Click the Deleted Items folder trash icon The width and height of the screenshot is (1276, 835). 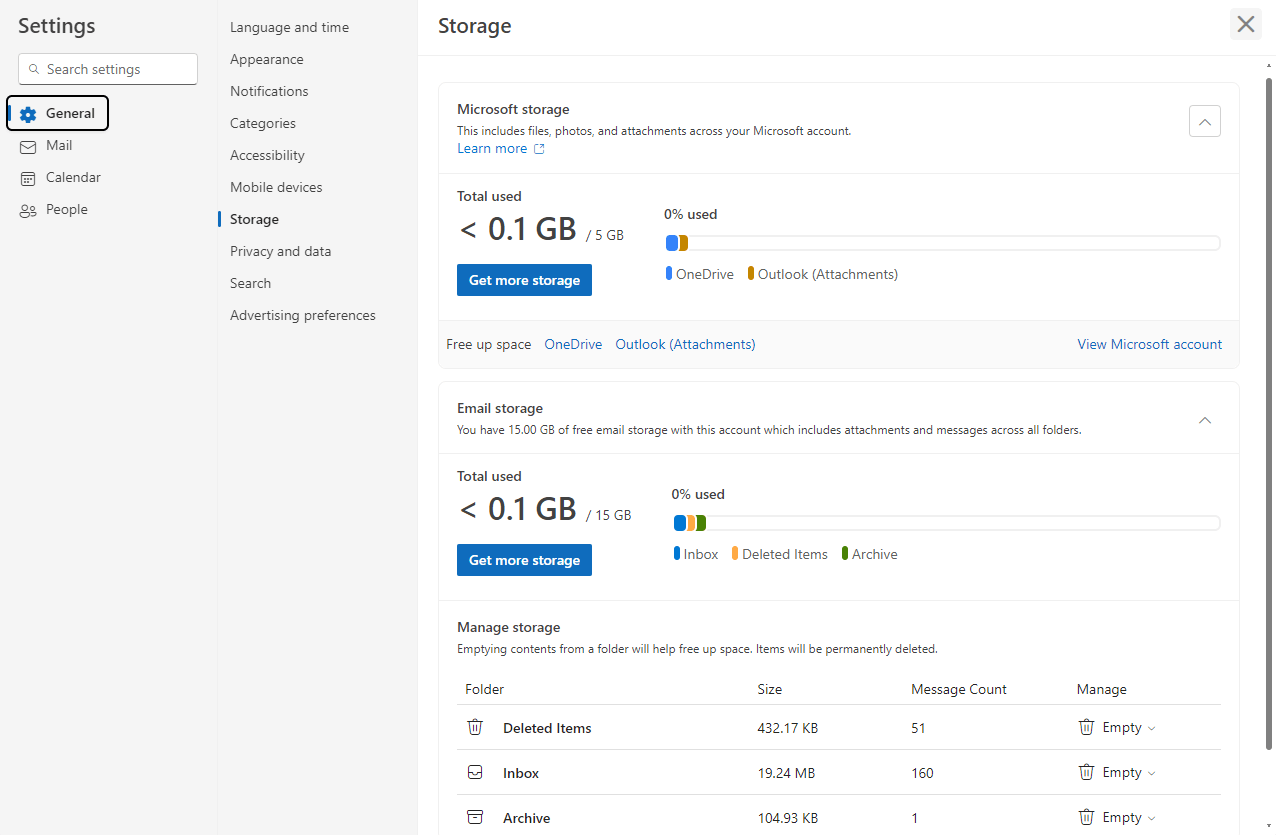pos(475,727)
